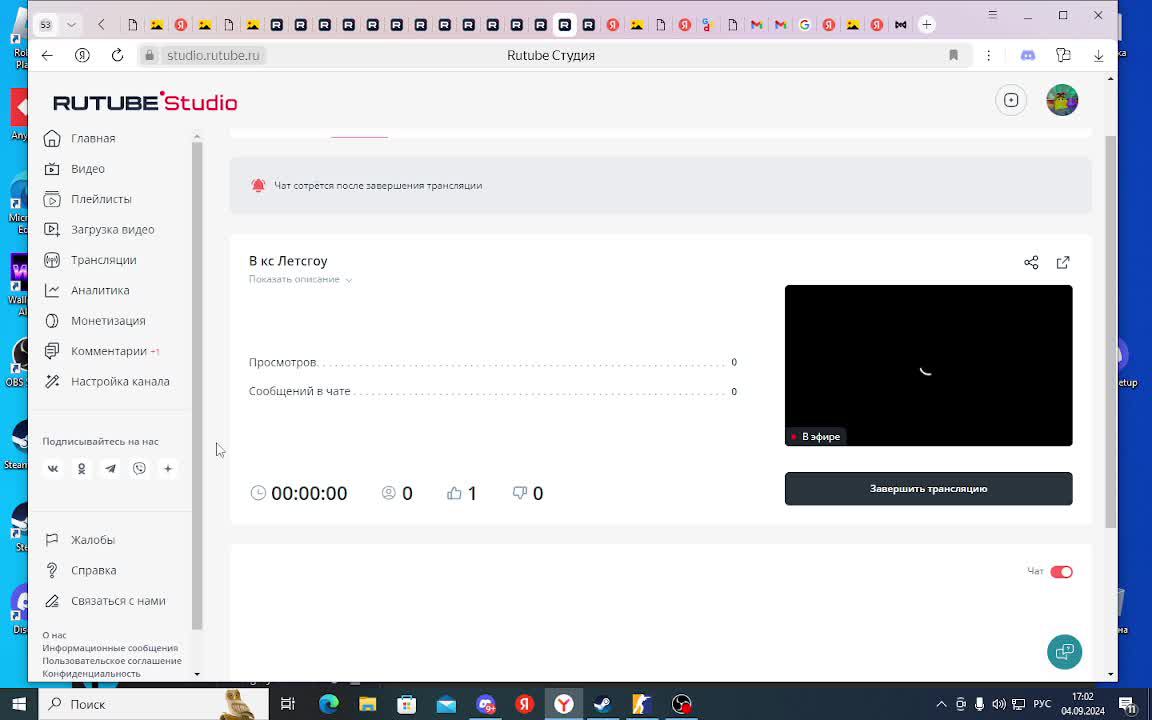Click the browser reload icon

tap(117, 55)
